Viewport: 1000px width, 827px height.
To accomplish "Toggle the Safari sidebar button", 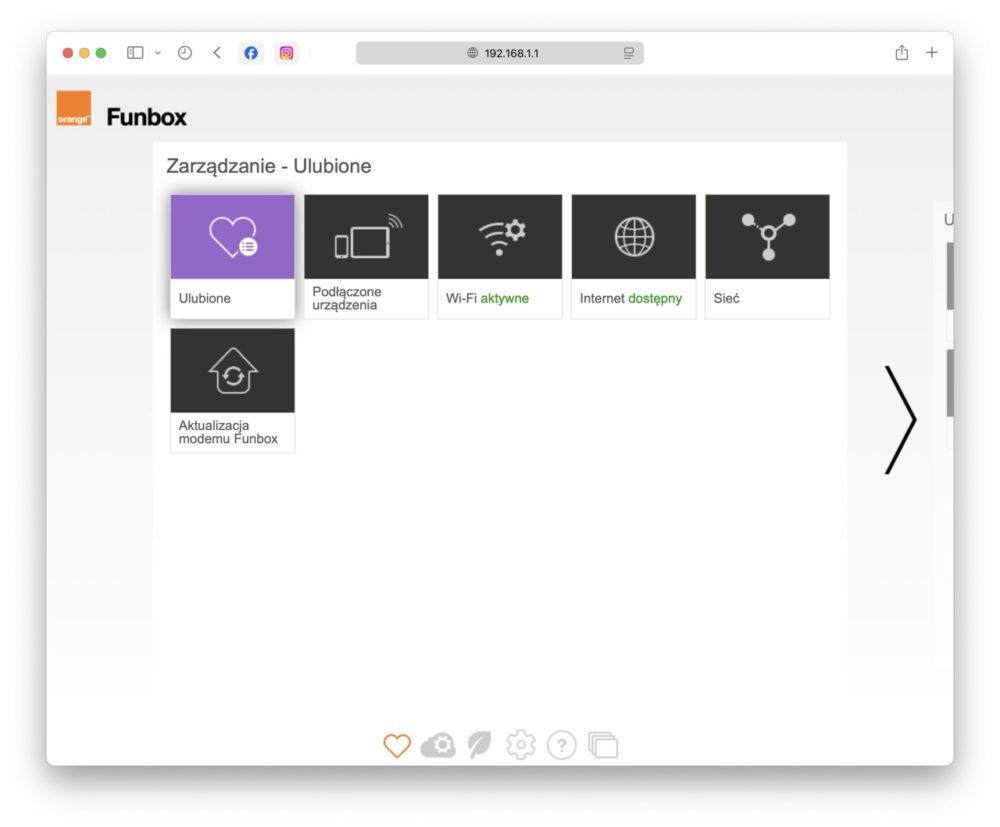I will pos(135,53).
